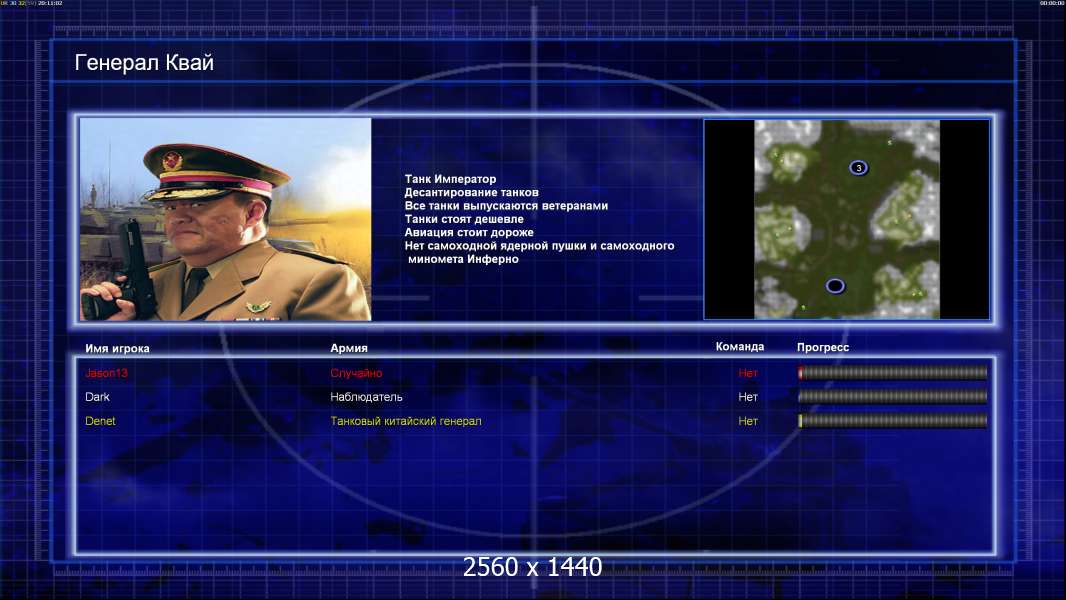This screenshot has width=1066, height=600.
Task: Click Dark's loading progress bar
Action: tap(893, 396)
